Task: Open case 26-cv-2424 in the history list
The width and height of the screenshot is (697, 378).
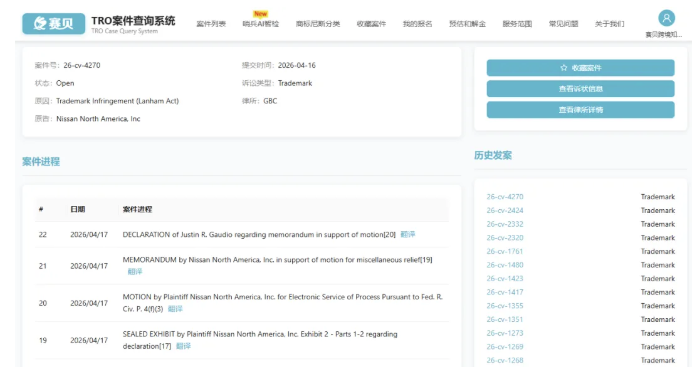Action: (x=505, y=210)
